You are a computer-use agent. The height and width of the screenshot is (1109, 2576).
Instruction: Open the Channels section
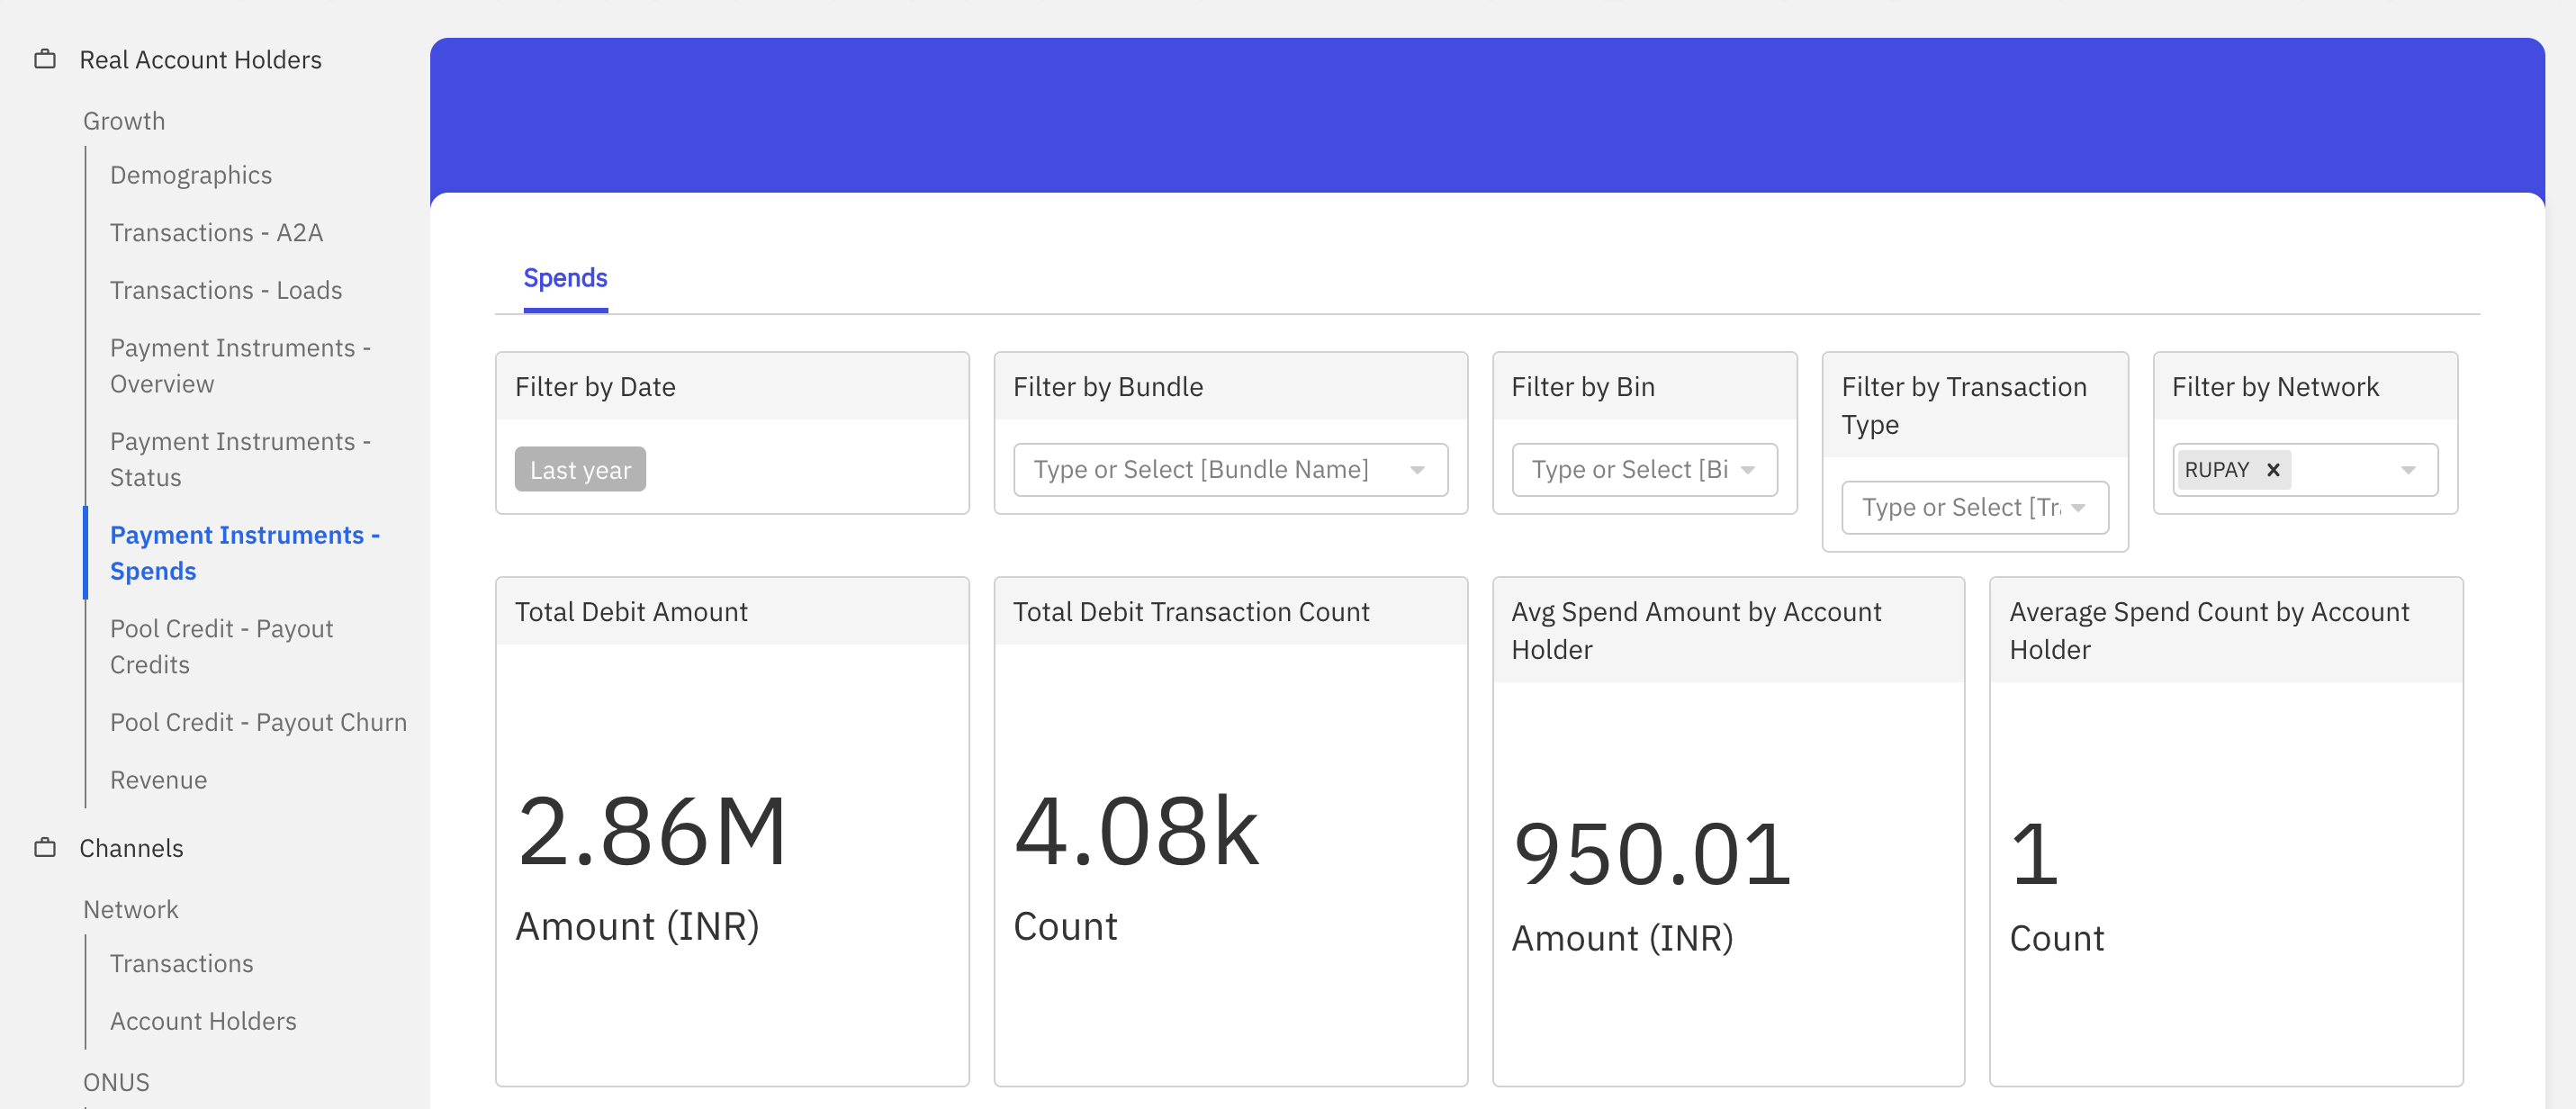(131, 849)
